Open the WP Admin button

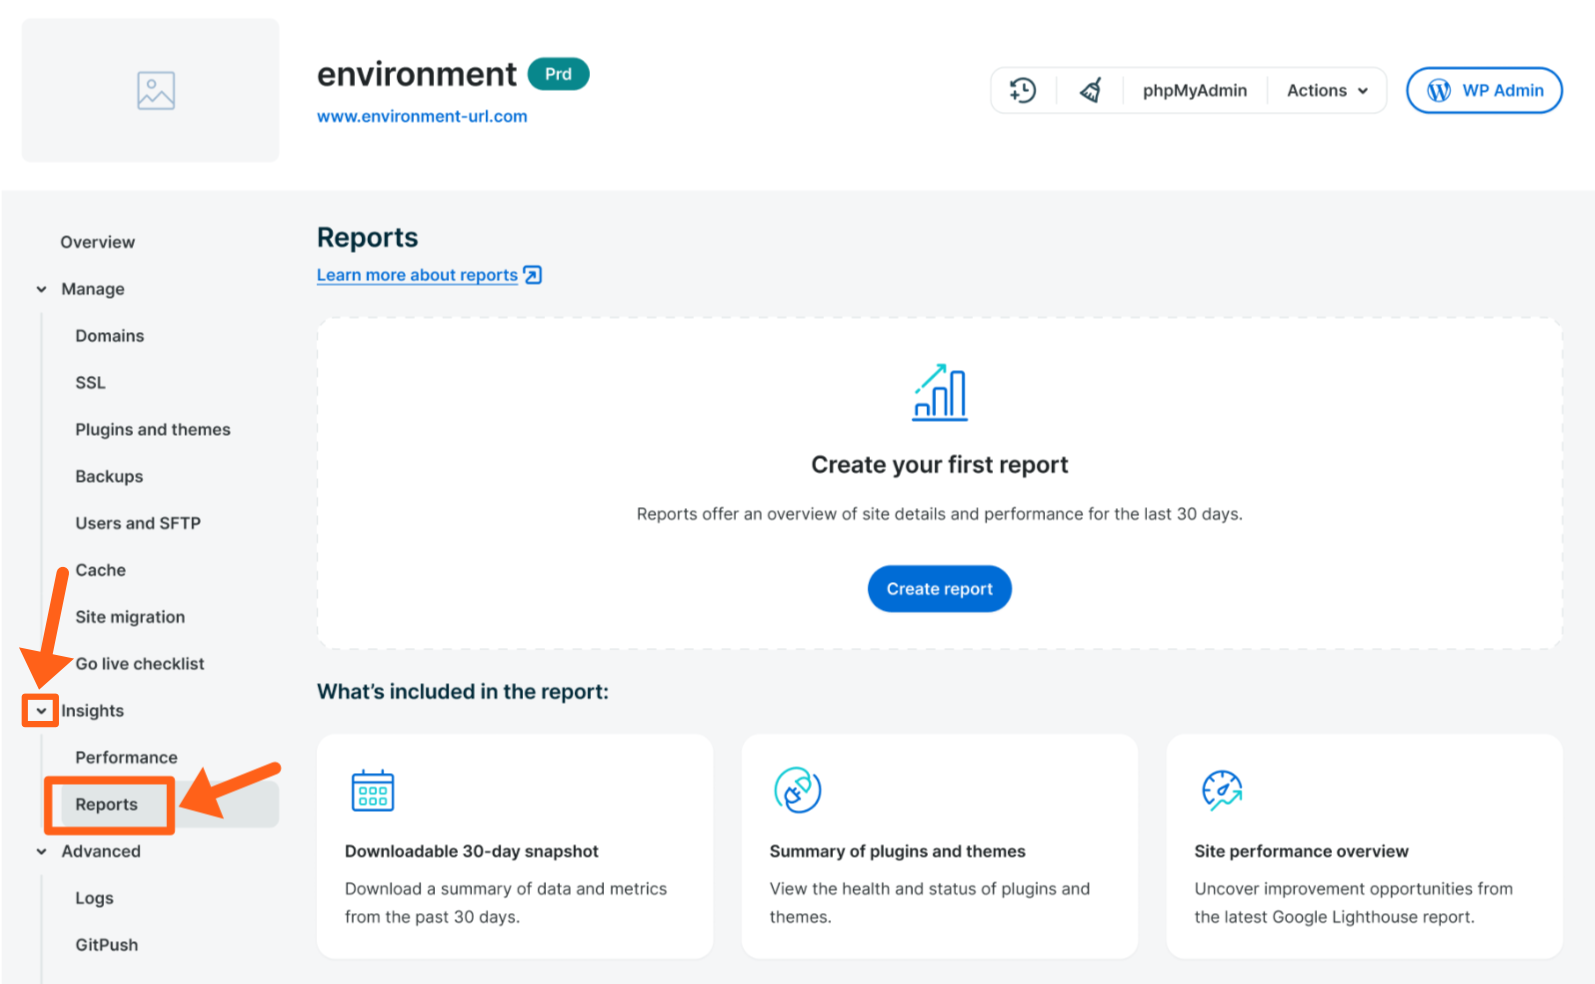(x=1484, y=90)
